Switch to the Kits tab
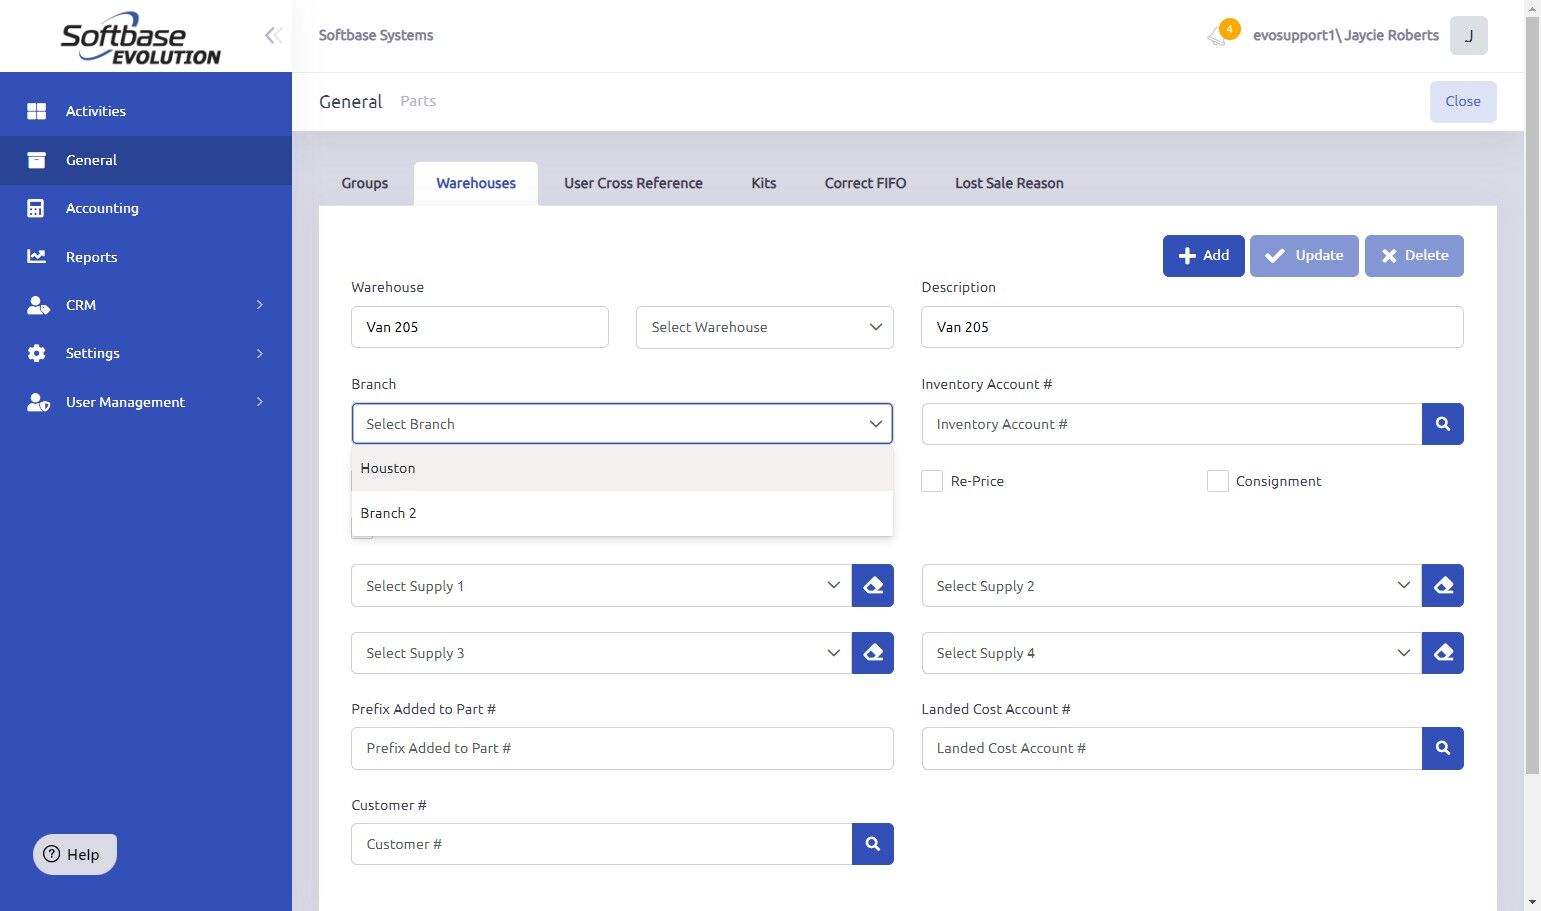This screenshot has height=911, width=1541. (x=764, y=183)
